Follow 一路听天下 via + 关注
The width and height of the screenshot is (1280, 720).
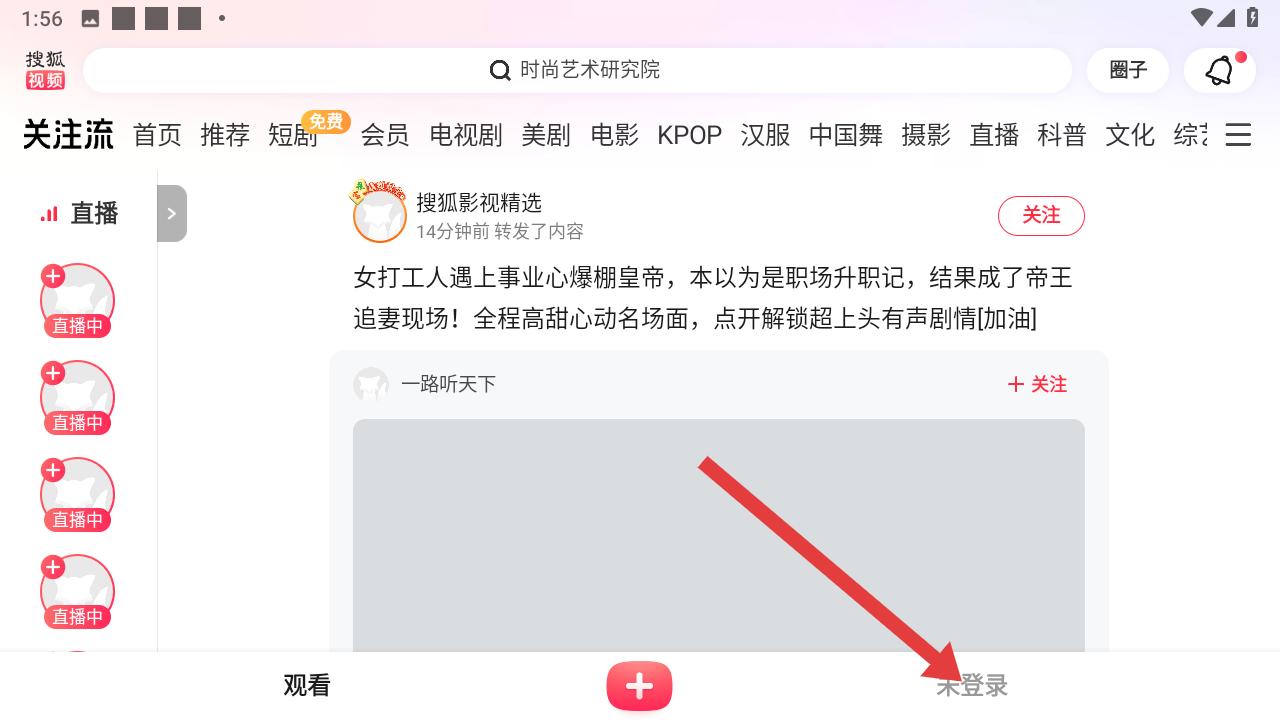click(1037, 384)
